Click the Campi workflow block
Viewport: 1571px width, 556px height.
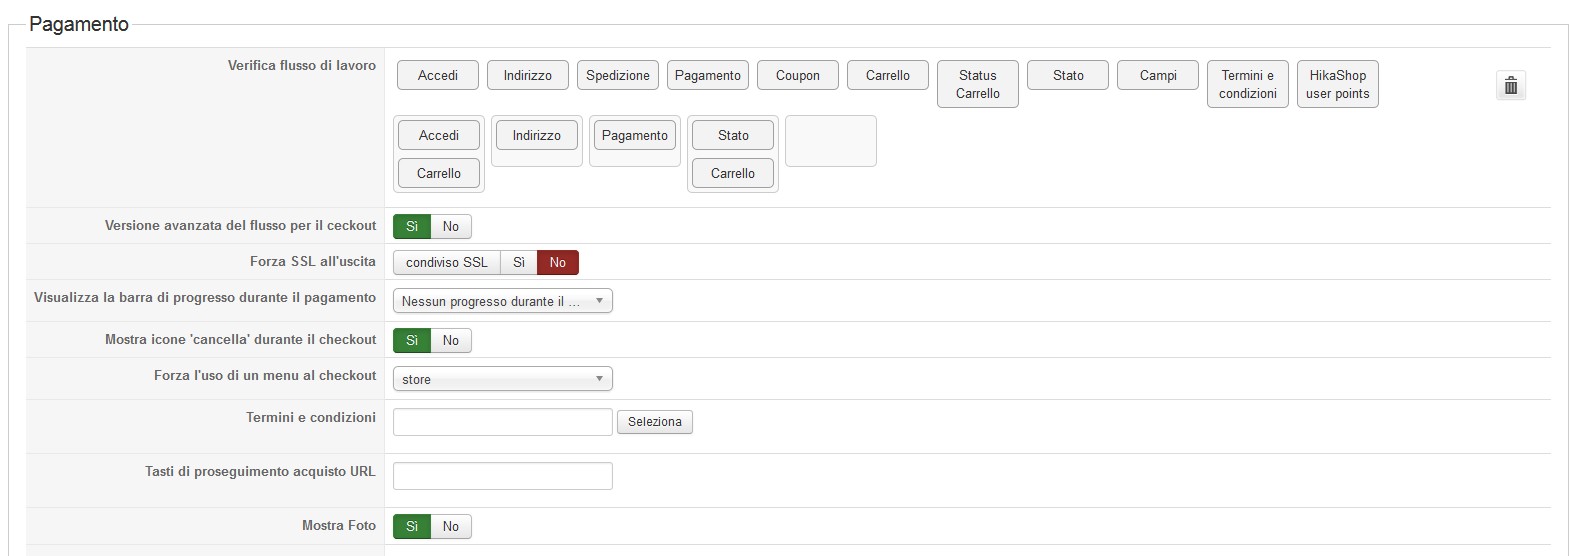point(1158,75)
